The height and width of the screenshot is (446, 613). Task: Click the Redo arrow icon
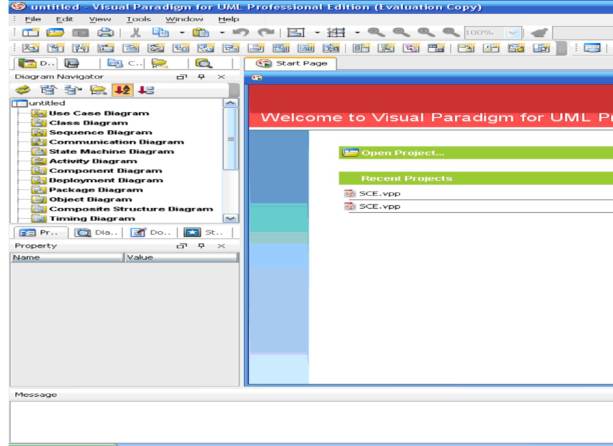point(266,33)
